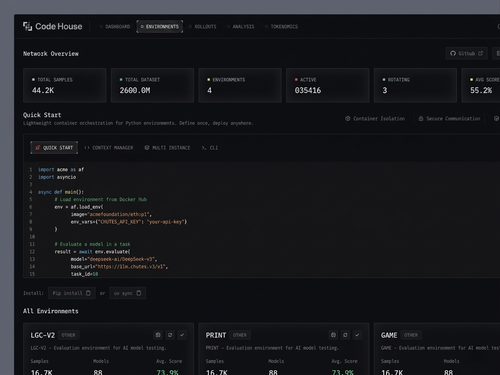The height and width of the screenshot is (375, 500).
Task: Open the Github link button
Action: (x=466, y=53)
